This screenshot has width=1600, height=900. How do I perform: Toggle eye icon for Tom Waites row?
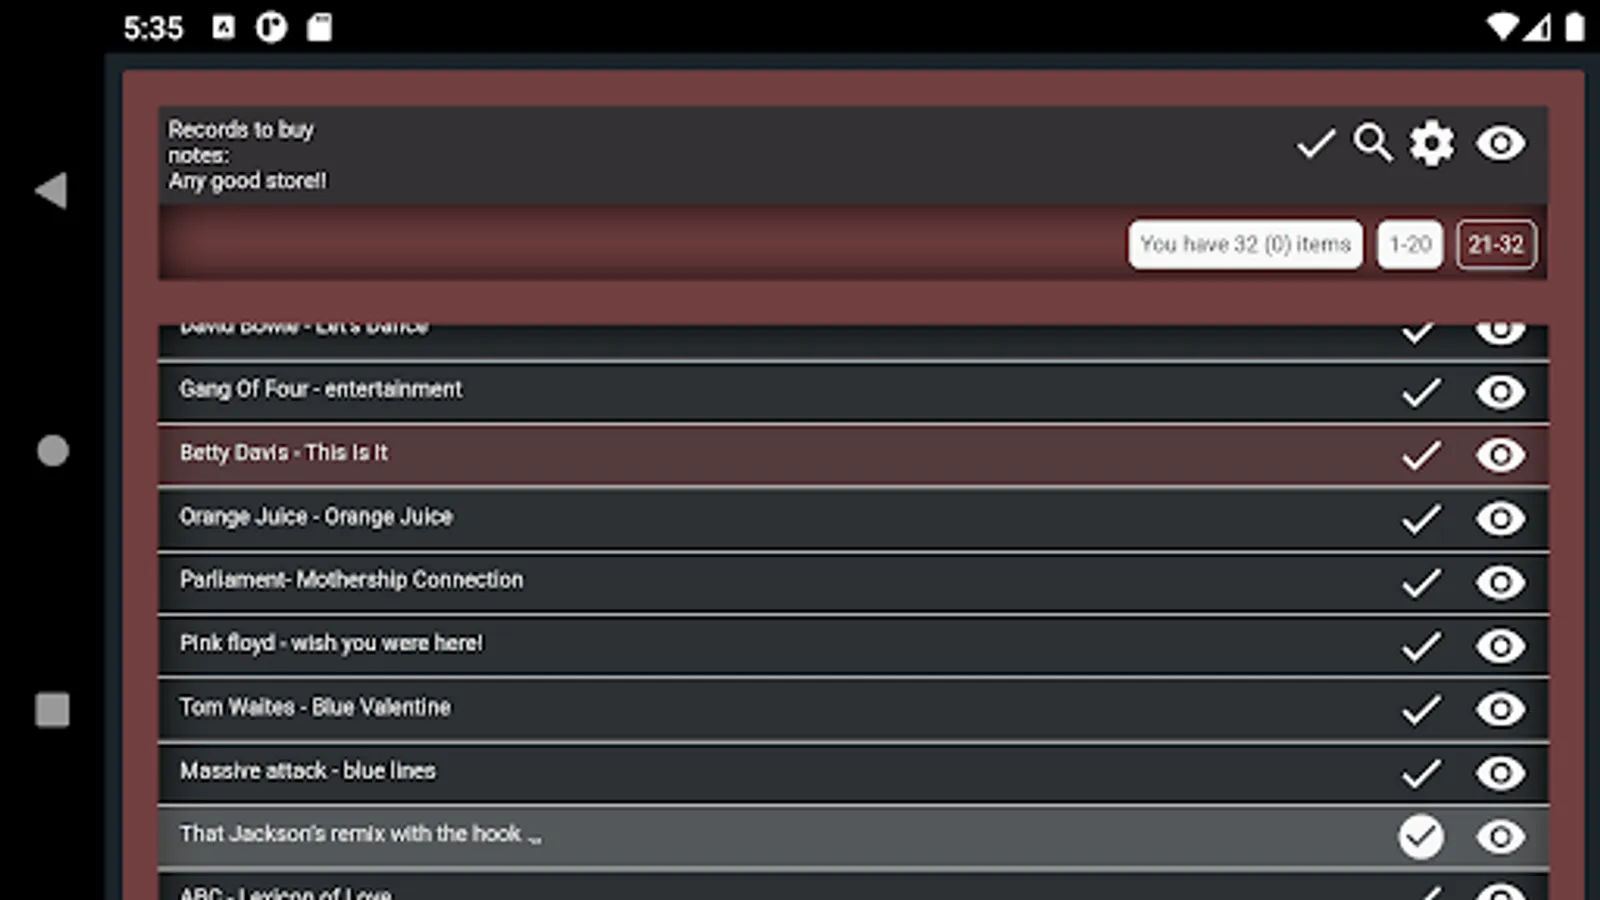pos(1501,710)
